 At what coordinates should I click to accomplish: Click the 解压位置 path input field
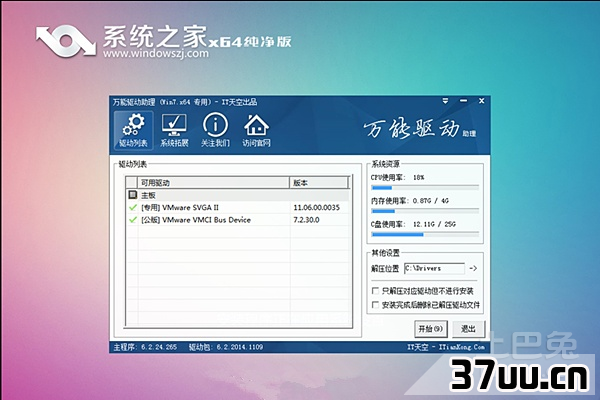pos(434,268)
